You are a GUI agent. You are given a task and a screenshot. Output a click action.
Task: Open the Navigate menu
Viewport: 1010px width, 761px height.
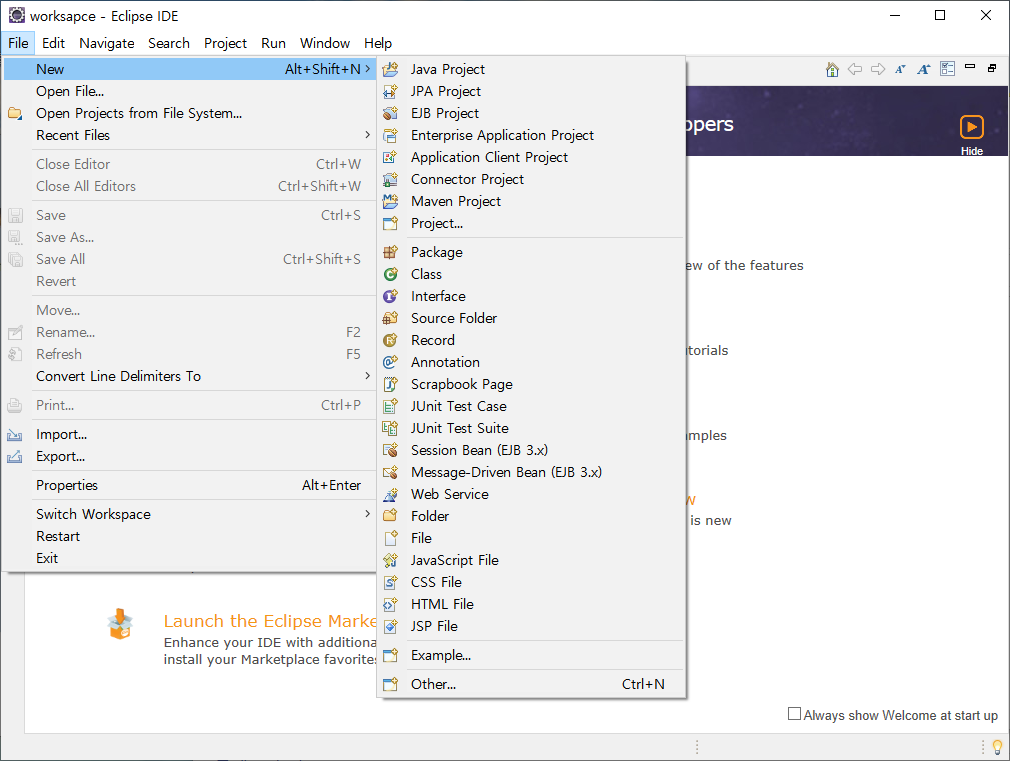[x=107, y=43]
